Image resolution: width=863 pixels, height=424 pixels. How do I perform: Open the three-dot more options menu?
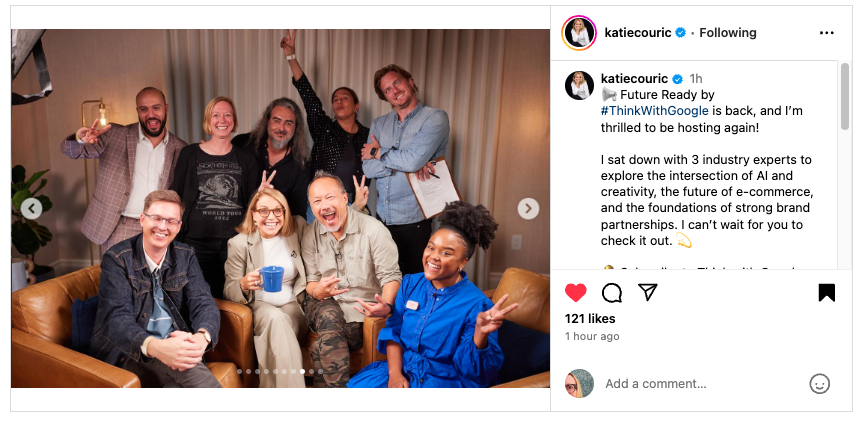[826, 33]
